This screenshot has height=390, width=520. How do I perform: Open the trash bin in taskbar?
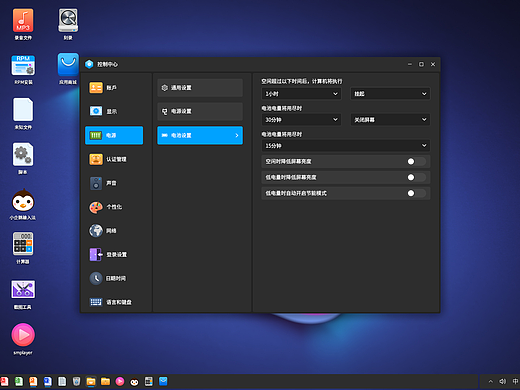click(76, 381)
